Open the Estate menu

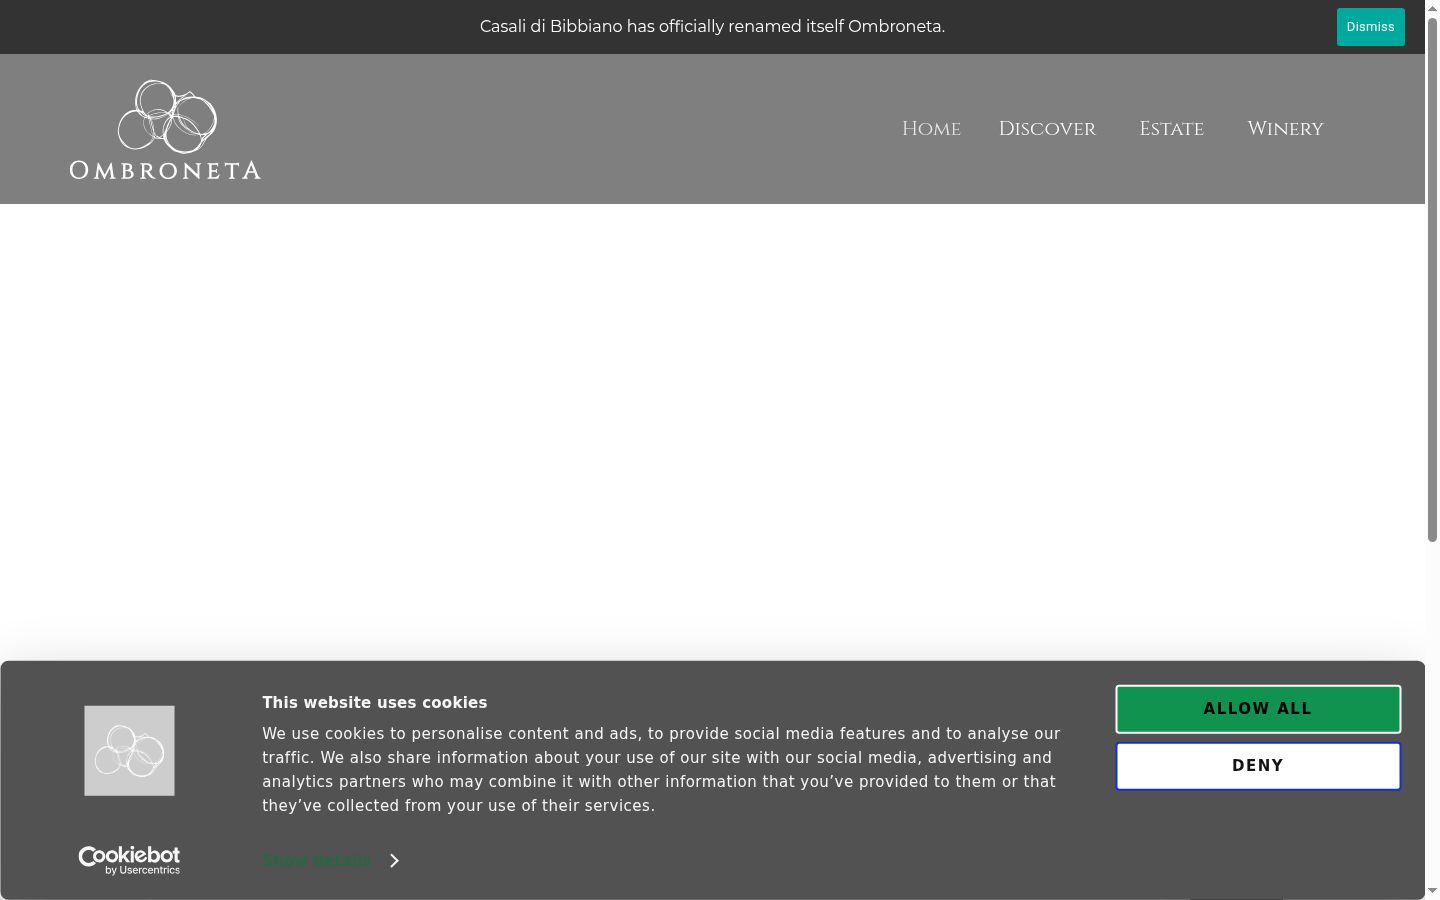1171,129
